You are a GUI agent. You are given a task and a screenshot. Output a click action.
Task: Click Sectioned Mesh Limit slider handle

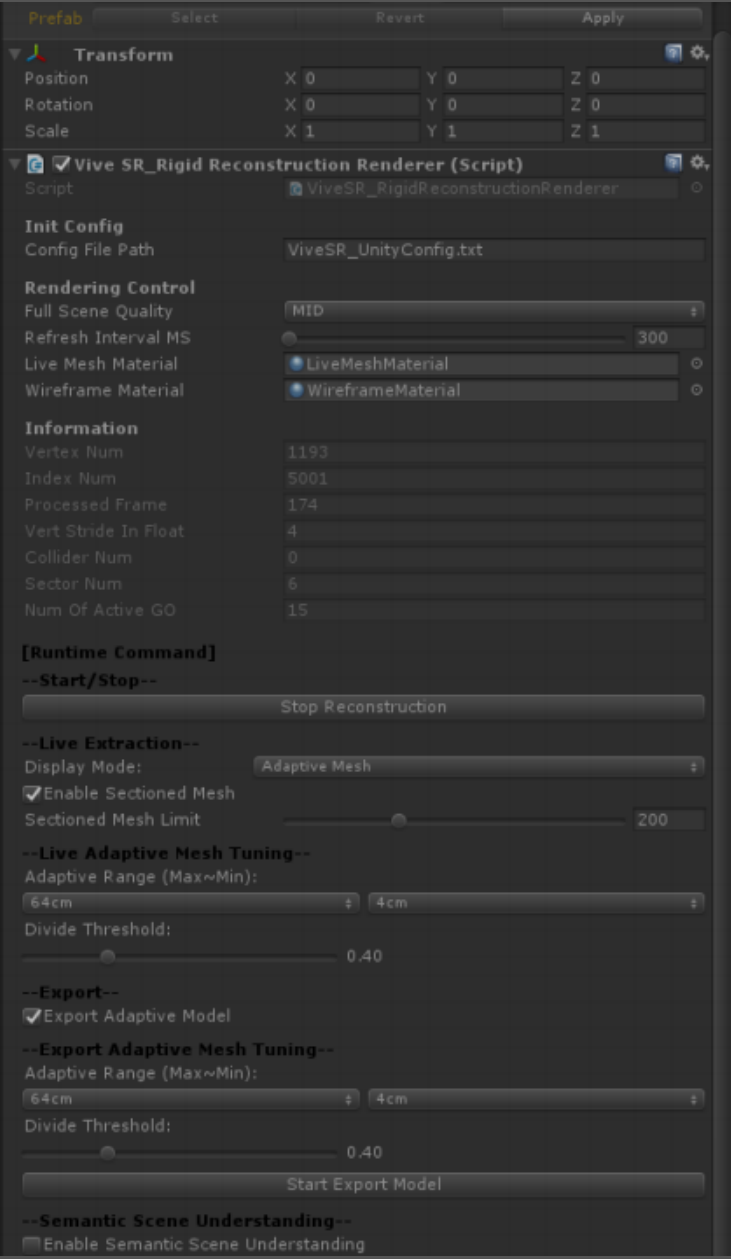click(399, 821)
